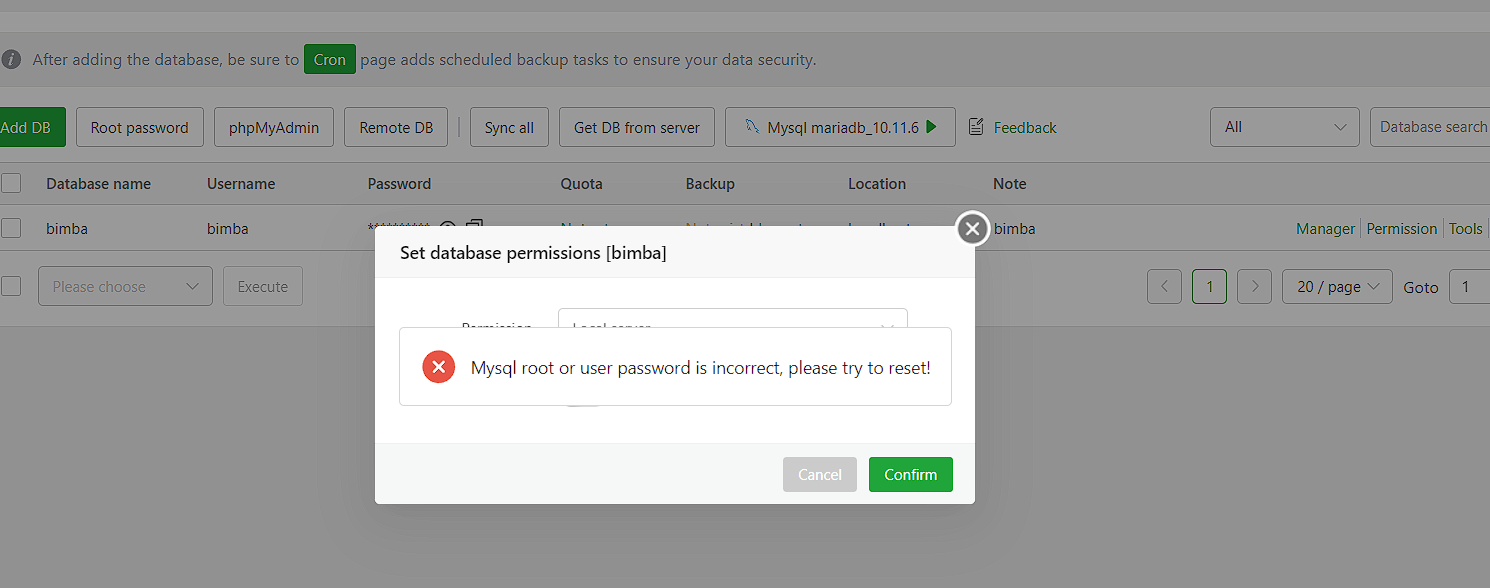Go to previous page arrow
1490x588 pixels.
point(1164,287)
